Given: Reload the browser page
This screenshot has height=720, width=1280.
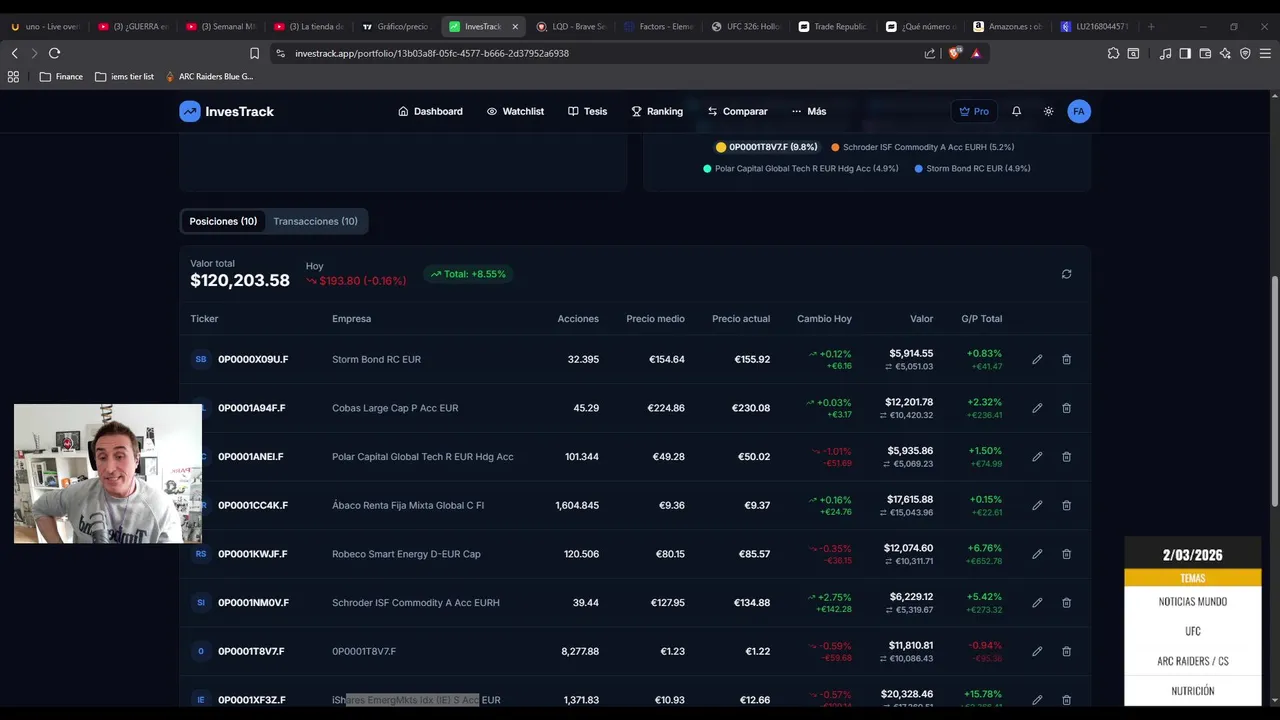Looking at the screenshot, I should [x=54, y=53].
